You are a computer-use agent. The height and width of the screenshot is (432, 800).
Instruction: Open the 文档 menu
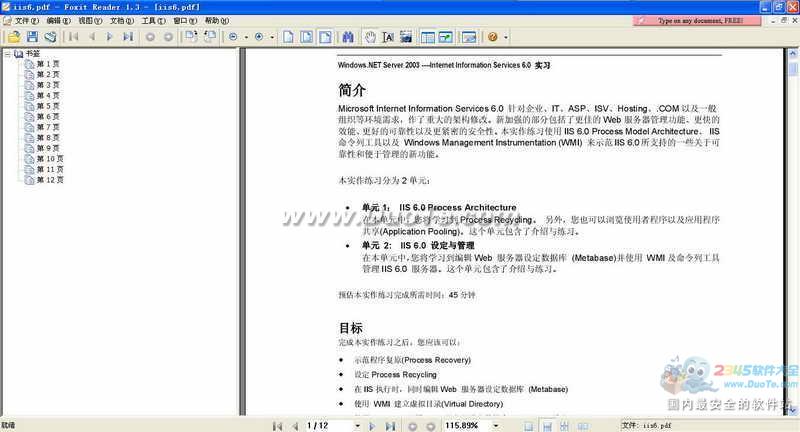click(121, 20)
